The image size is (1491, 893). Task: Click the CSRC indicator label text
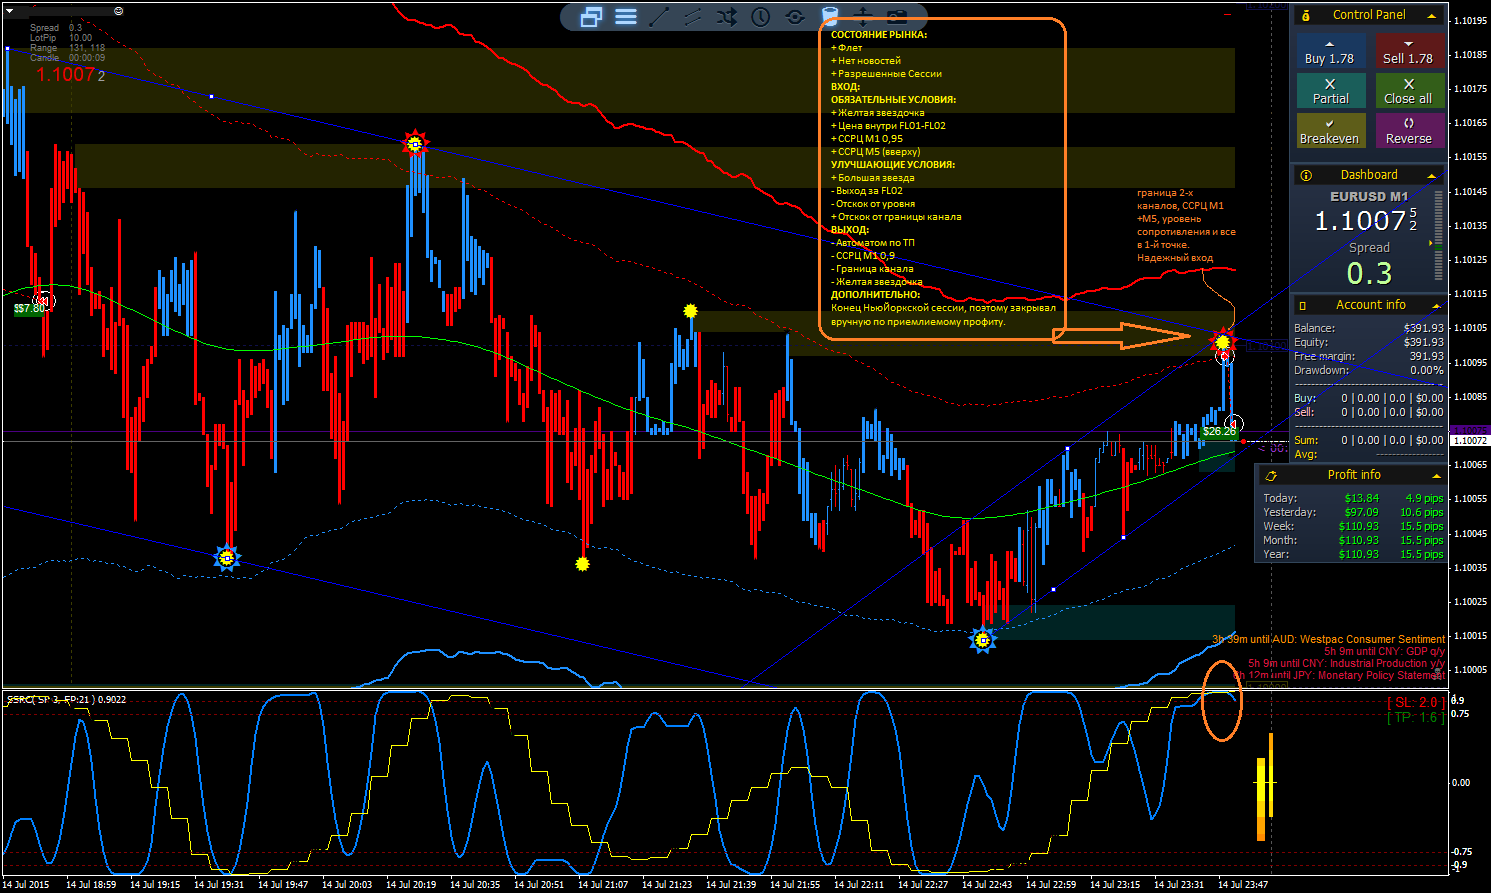67,699
